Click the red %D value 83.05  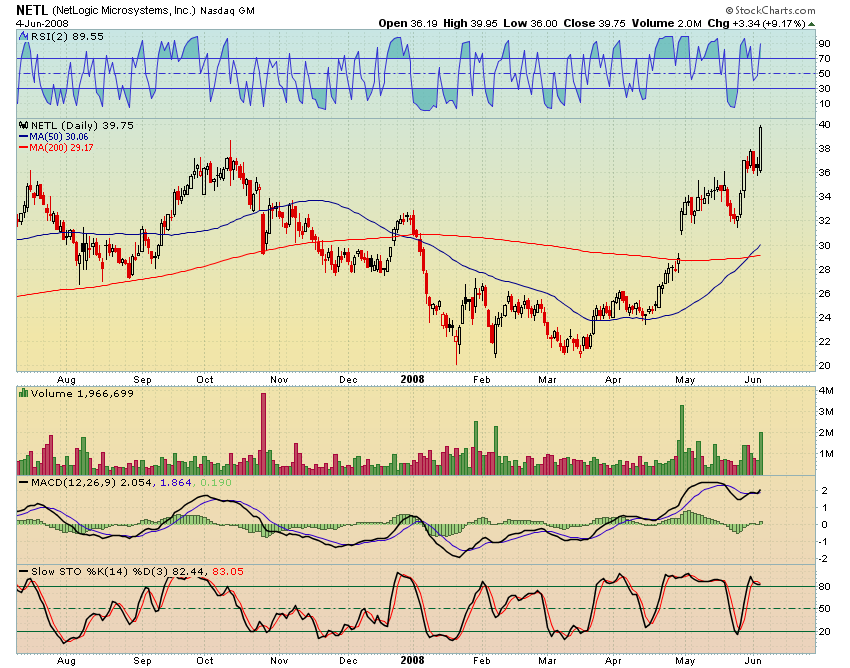pos(228,571)
